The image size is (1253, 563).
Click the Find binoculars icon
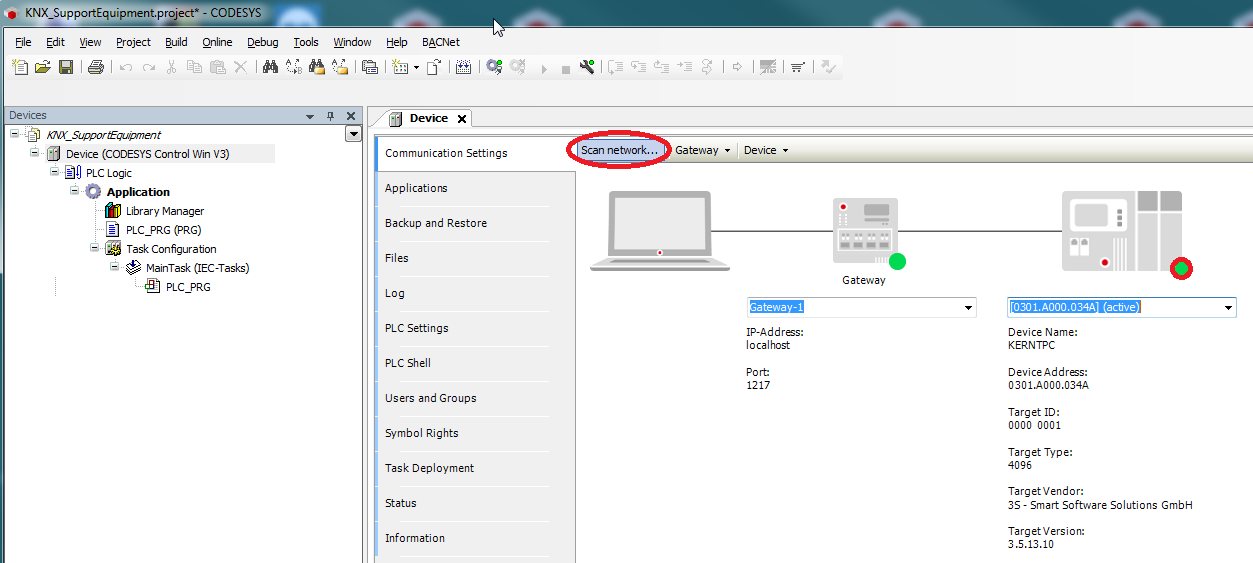pos(269,67)
